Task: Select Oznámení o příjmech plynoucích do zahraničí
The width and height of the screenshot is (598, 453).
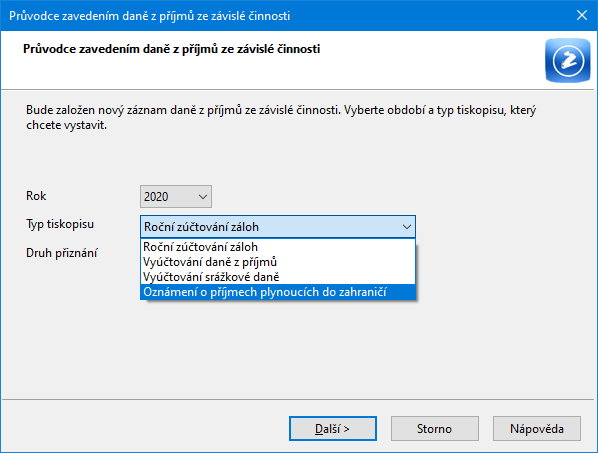Action: [278, 292]
